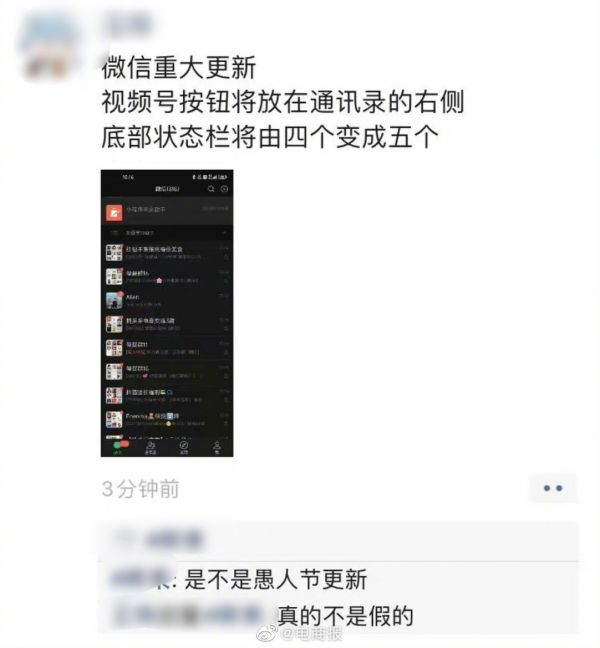Open the attached WeChat dark mode screenshot
Screen dimensions: 600x648
click(x=167, y=313)
